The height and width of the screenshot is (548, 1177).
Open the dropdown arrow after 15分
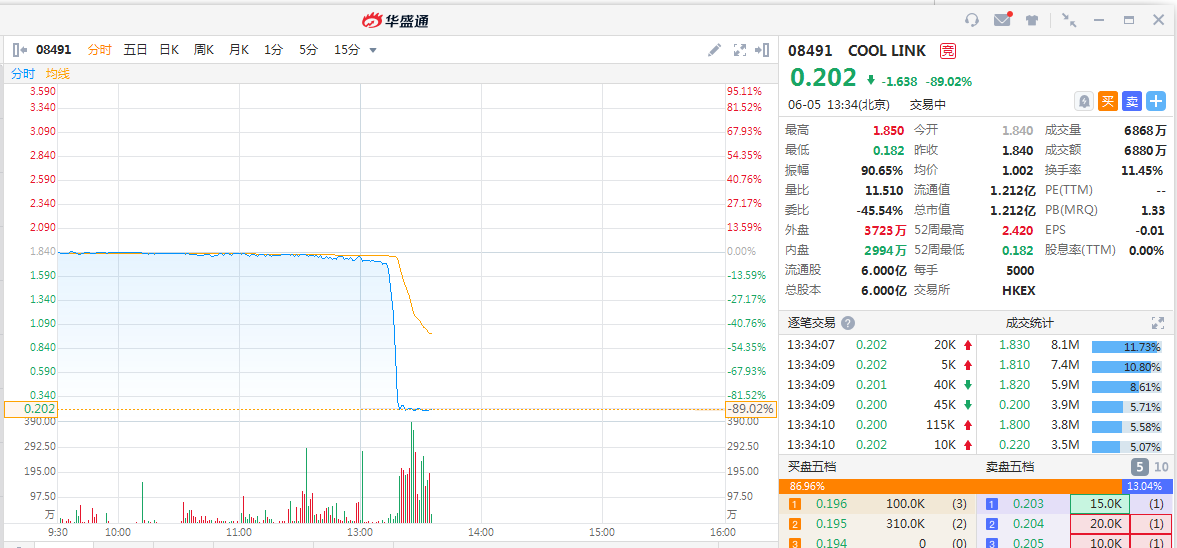[x=373, y=50]
